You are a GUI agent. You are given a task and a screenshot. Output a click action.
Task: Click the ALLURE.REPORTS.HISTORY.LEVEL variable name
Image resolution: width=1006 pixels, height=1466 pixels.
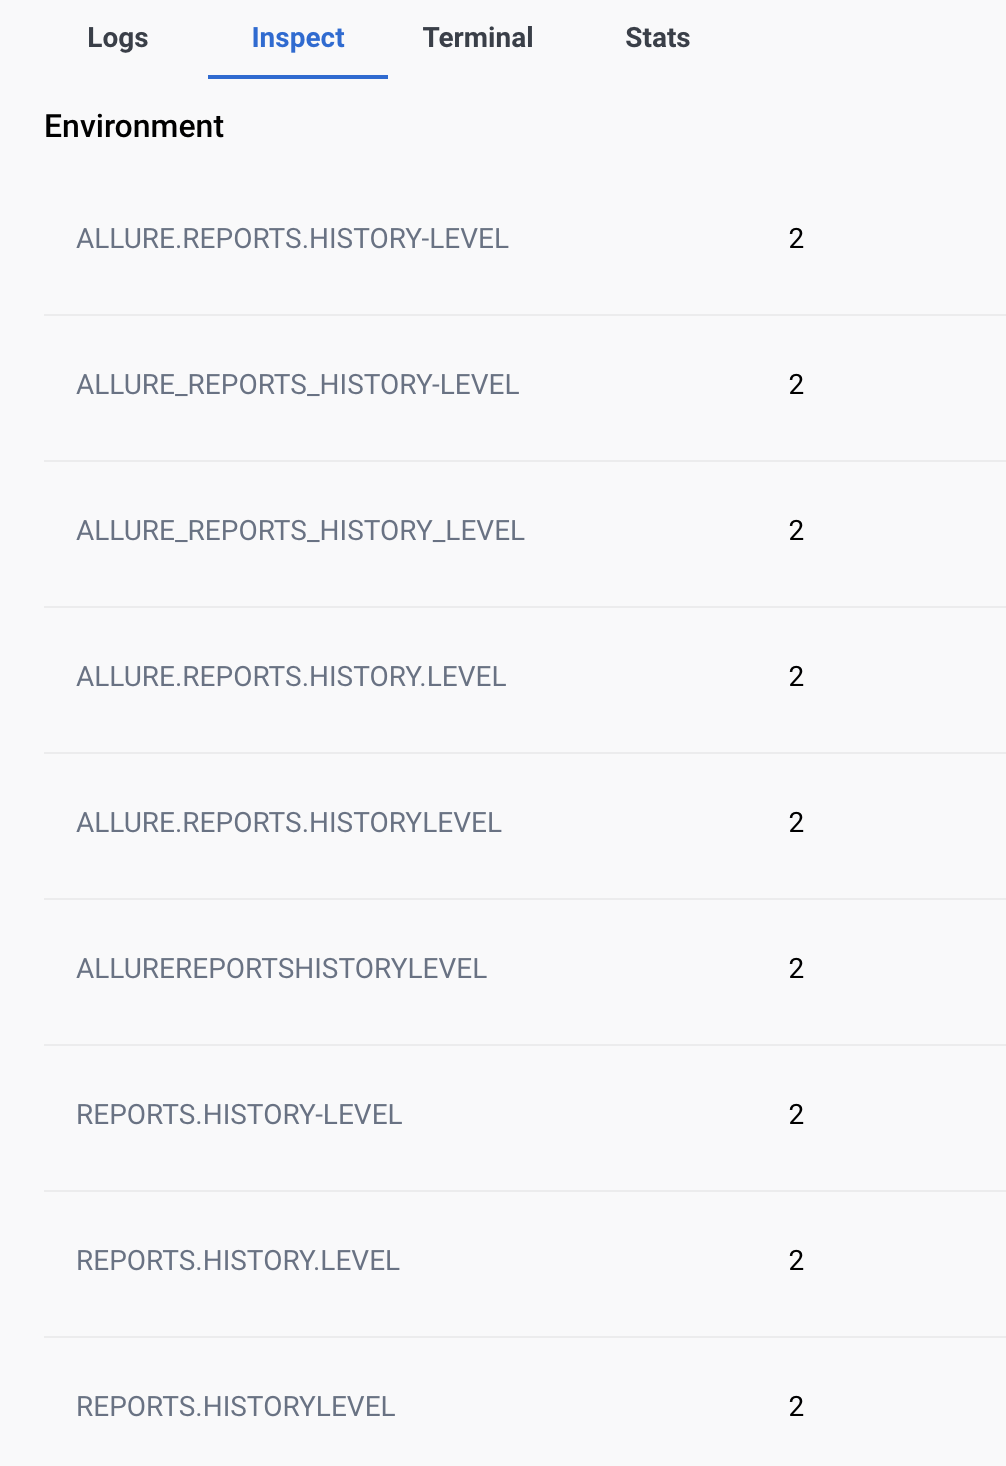click(x=292, y=677)
